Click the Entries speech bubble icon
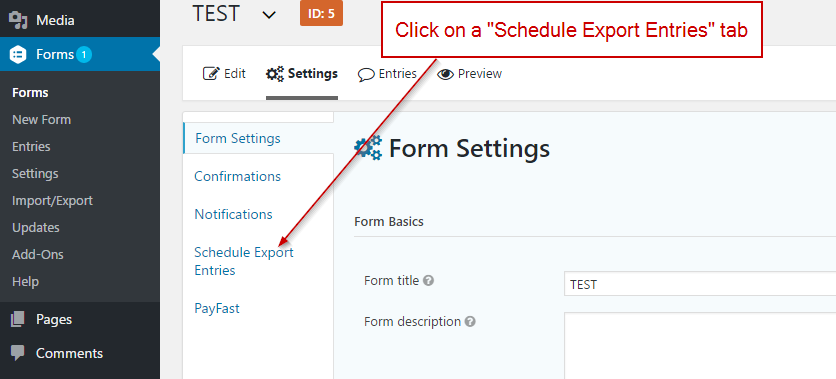The height and width of the screenshot is (379, 836). (366, 74)
